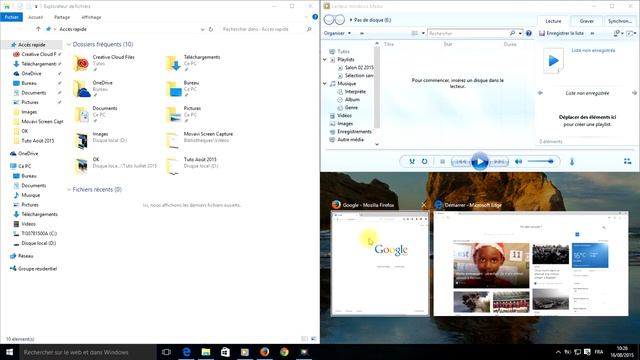Switch to the Synchroniser tab in Media Player

pyautogui.click(x=620, y=21)
